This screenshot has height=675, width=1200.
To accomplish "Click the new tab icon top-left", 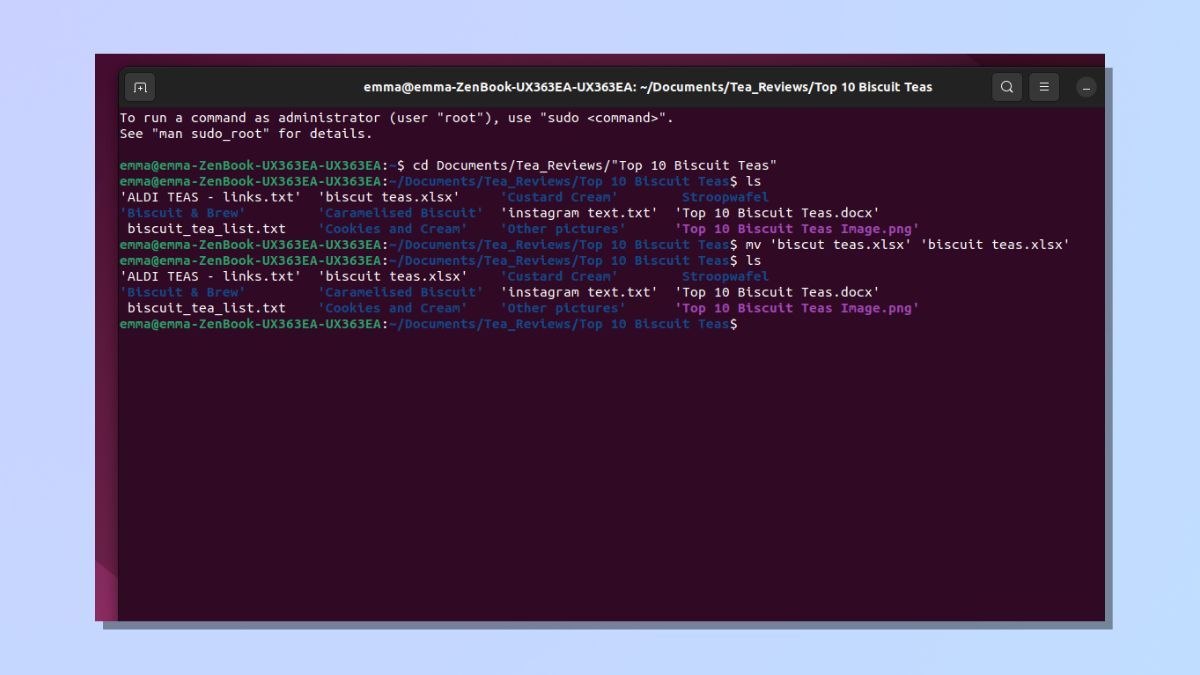I will pyautogui.click(x=140, y=87).
